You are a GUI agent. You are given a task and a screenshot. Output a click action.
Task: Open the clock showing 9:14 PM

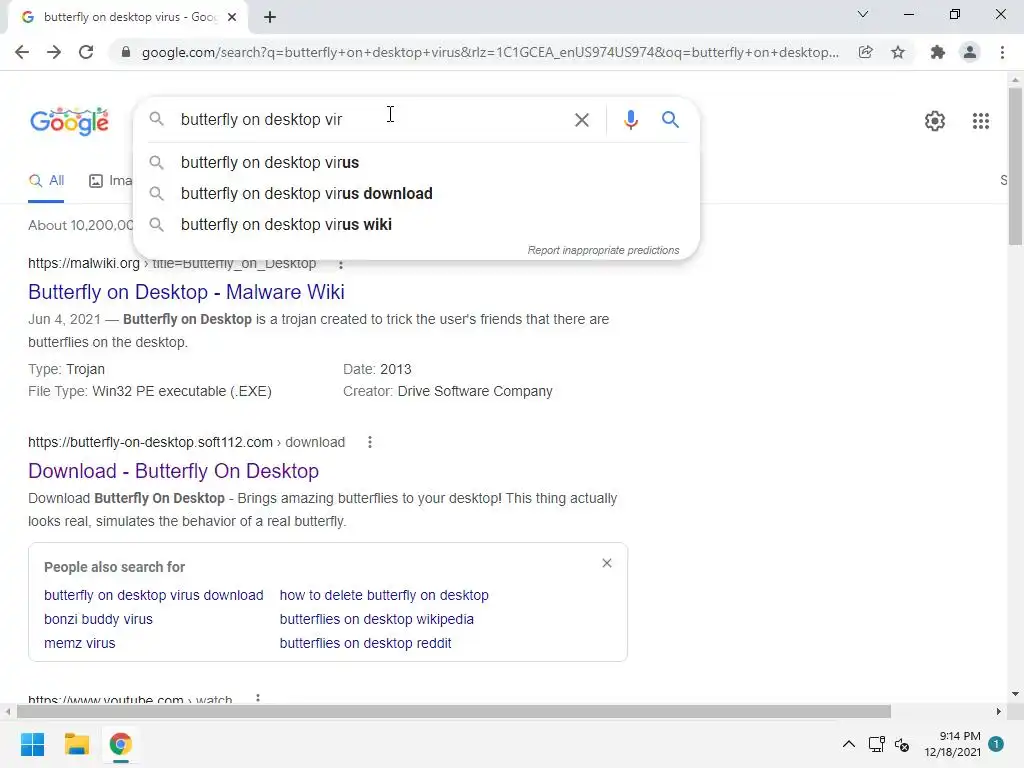(952, 744)
